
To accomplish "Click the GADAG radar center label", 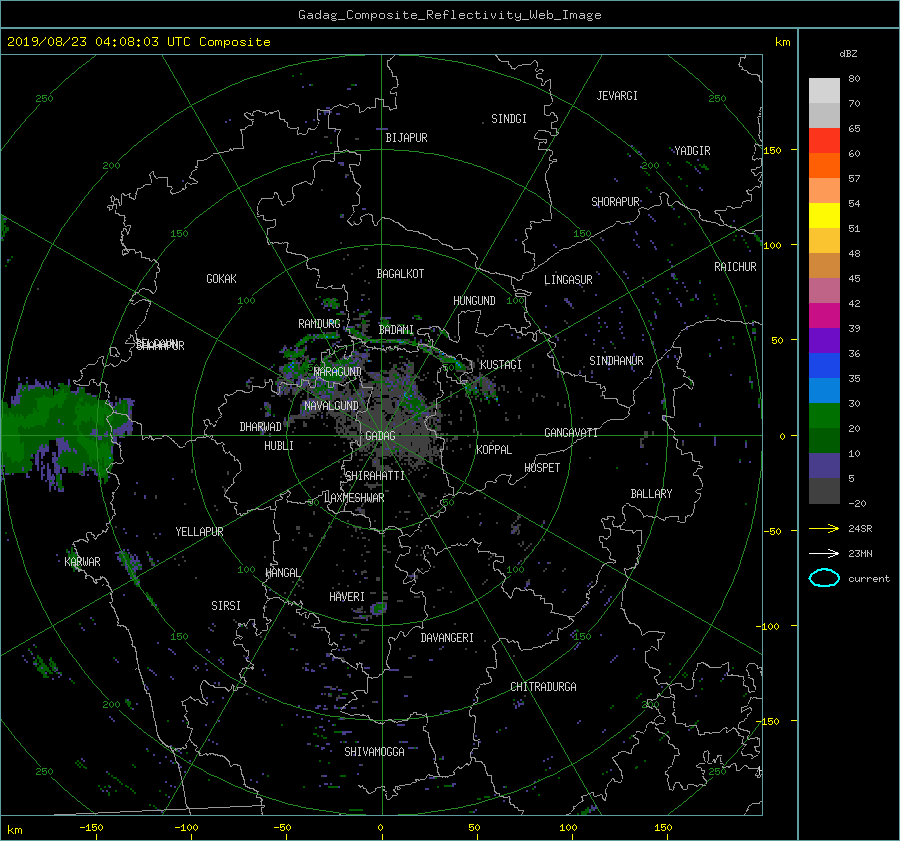I will 380,436.
